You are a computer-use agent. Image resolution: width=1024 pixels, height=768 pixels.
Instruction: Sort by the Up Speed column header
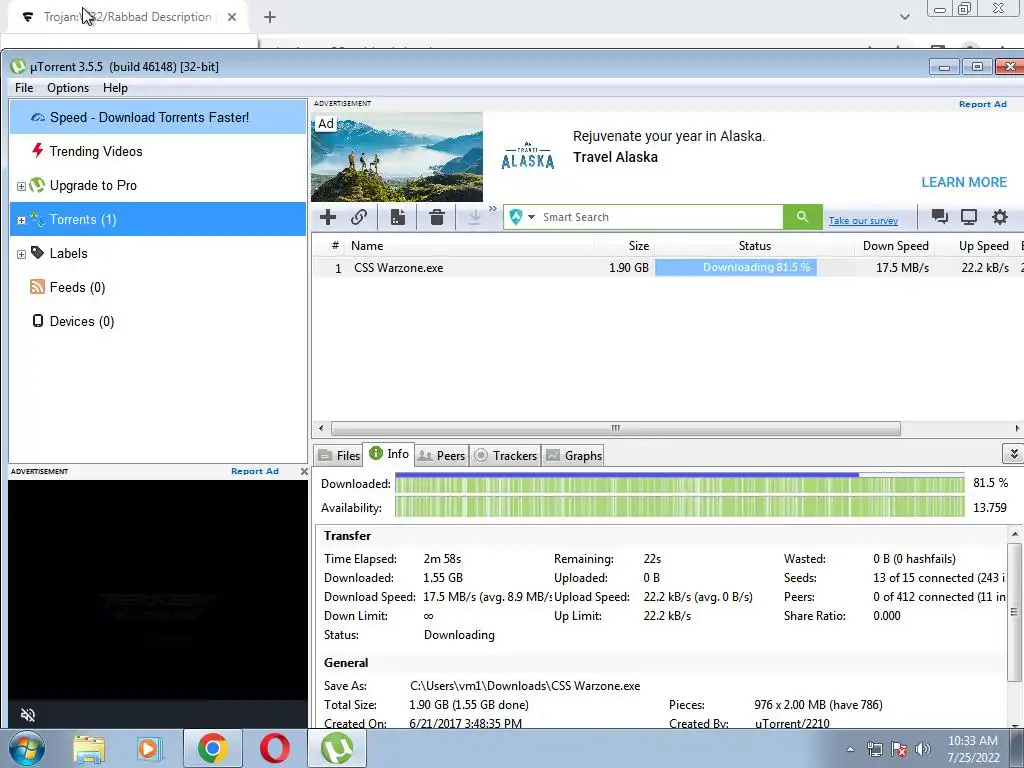(976, 246)
